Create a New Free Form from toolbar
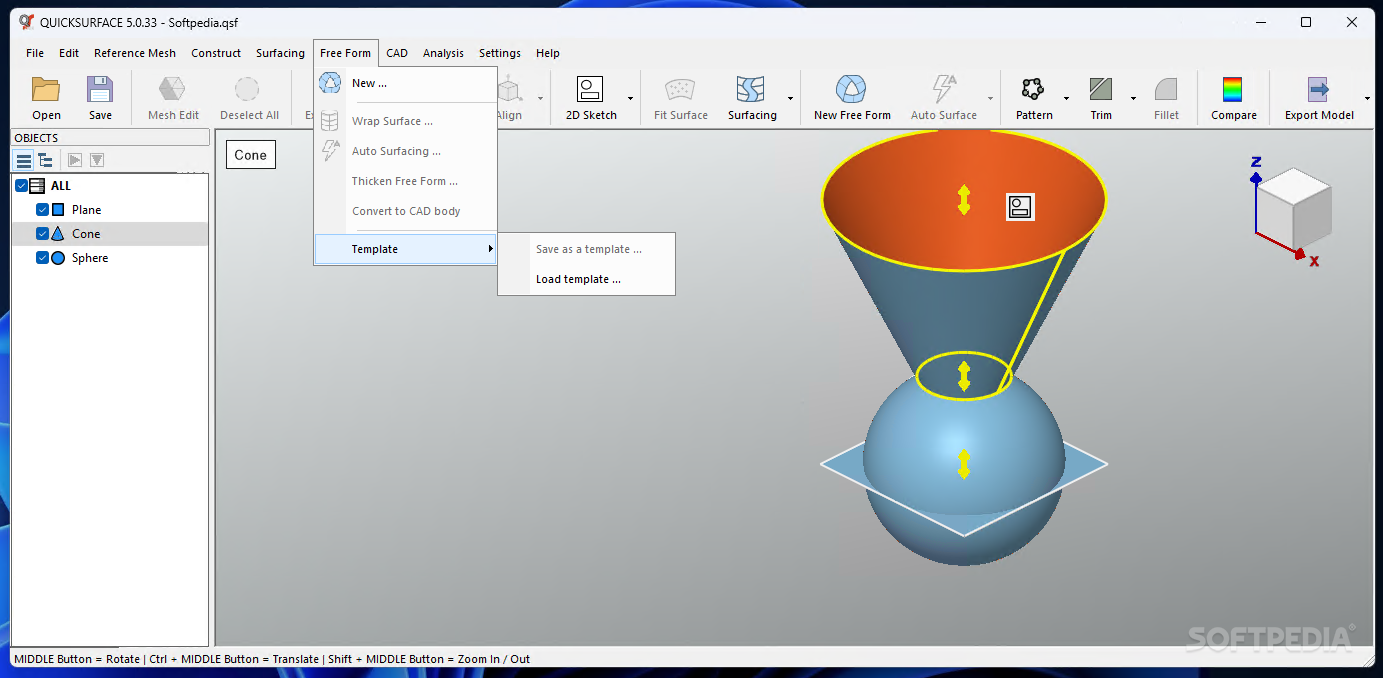Viewport: 1383px width, 678px height. [852, 98]
